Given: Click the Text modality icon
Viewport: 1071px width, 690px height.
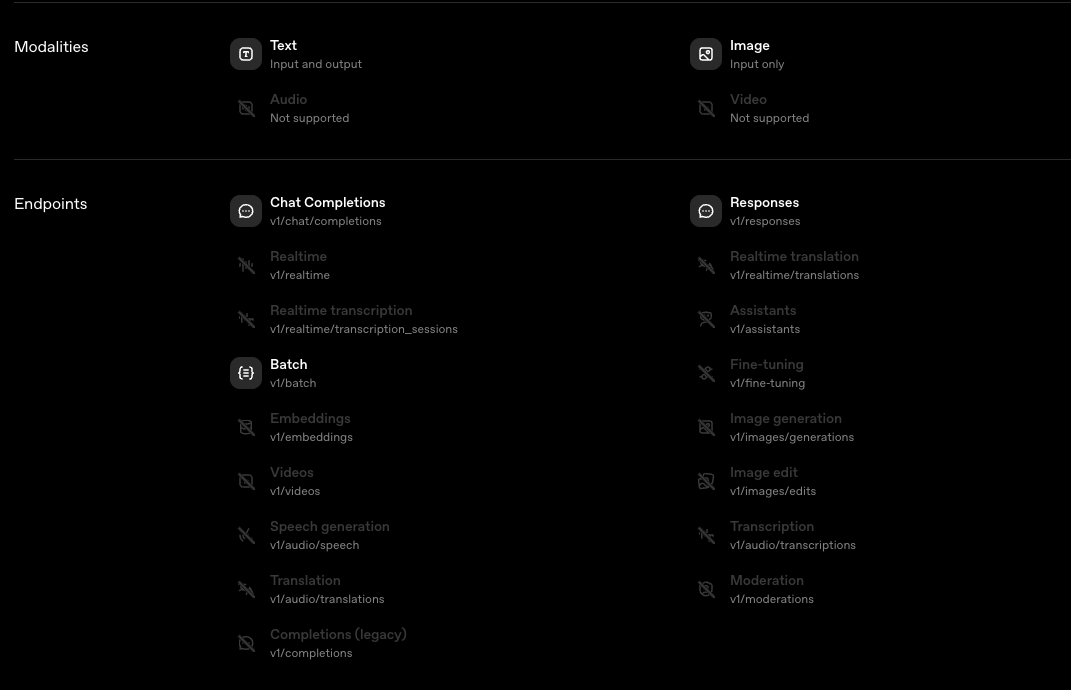Looking at the screenshot, I should 246,54.
